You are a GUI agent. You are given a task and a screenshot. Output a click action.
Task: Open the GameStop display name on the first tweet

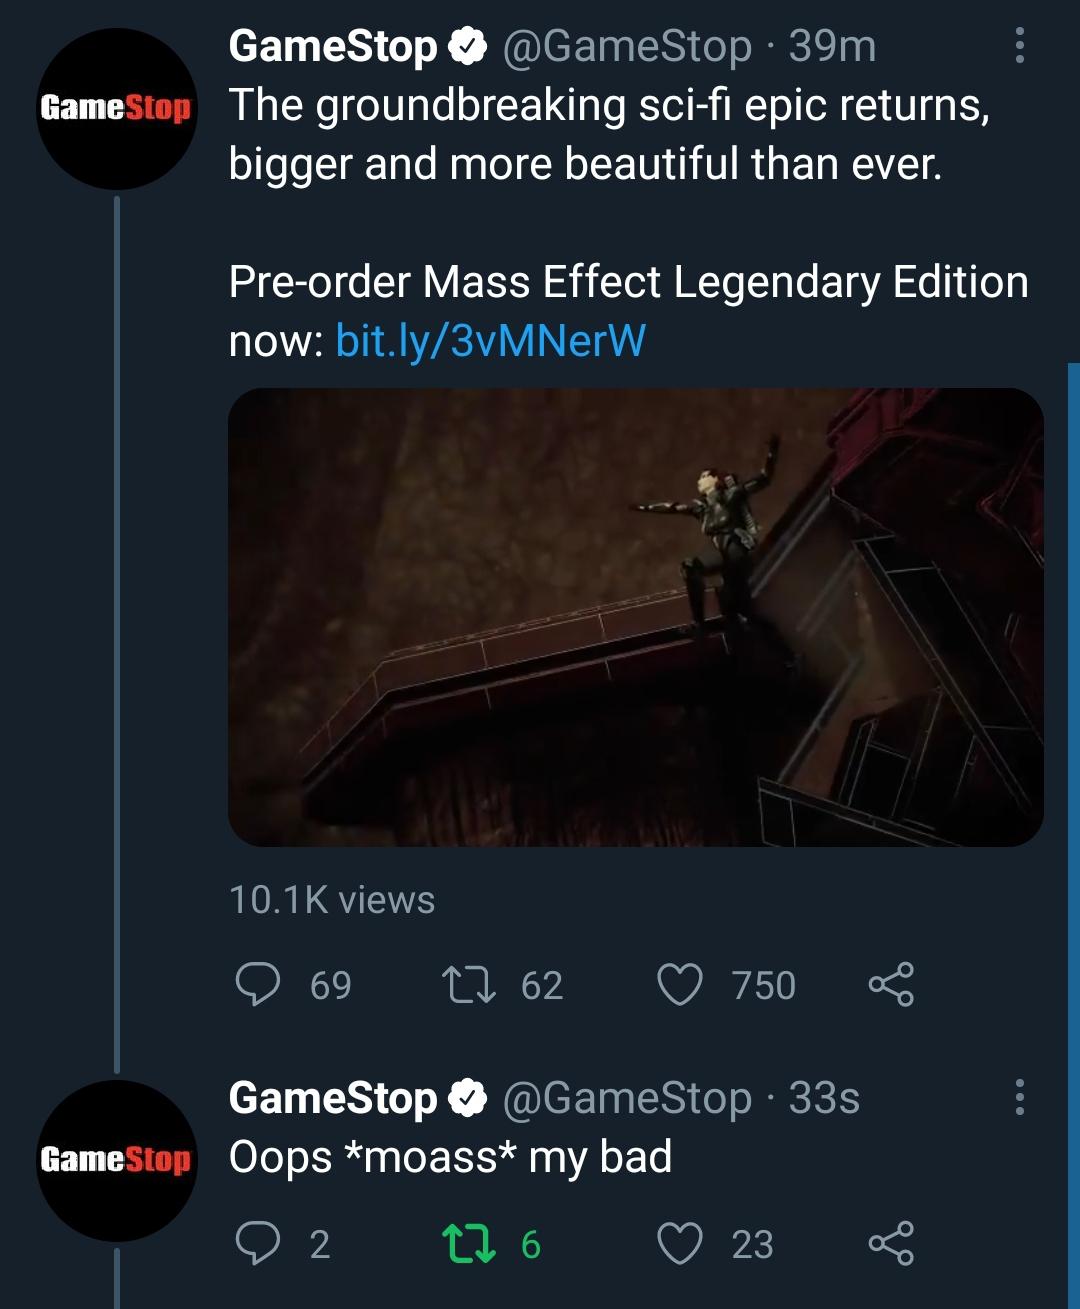(332, 46)
